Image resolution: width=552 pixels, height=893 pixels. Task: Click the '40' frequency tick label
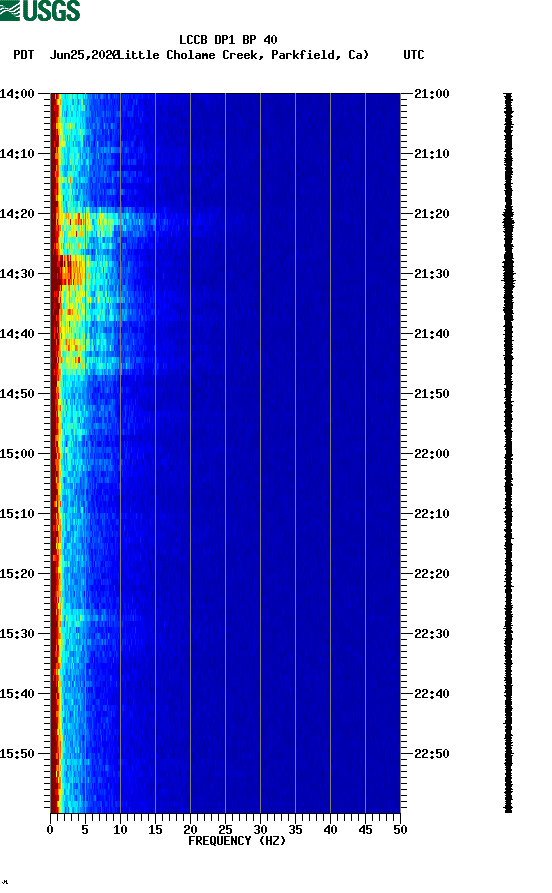click(x=330, y=829)
